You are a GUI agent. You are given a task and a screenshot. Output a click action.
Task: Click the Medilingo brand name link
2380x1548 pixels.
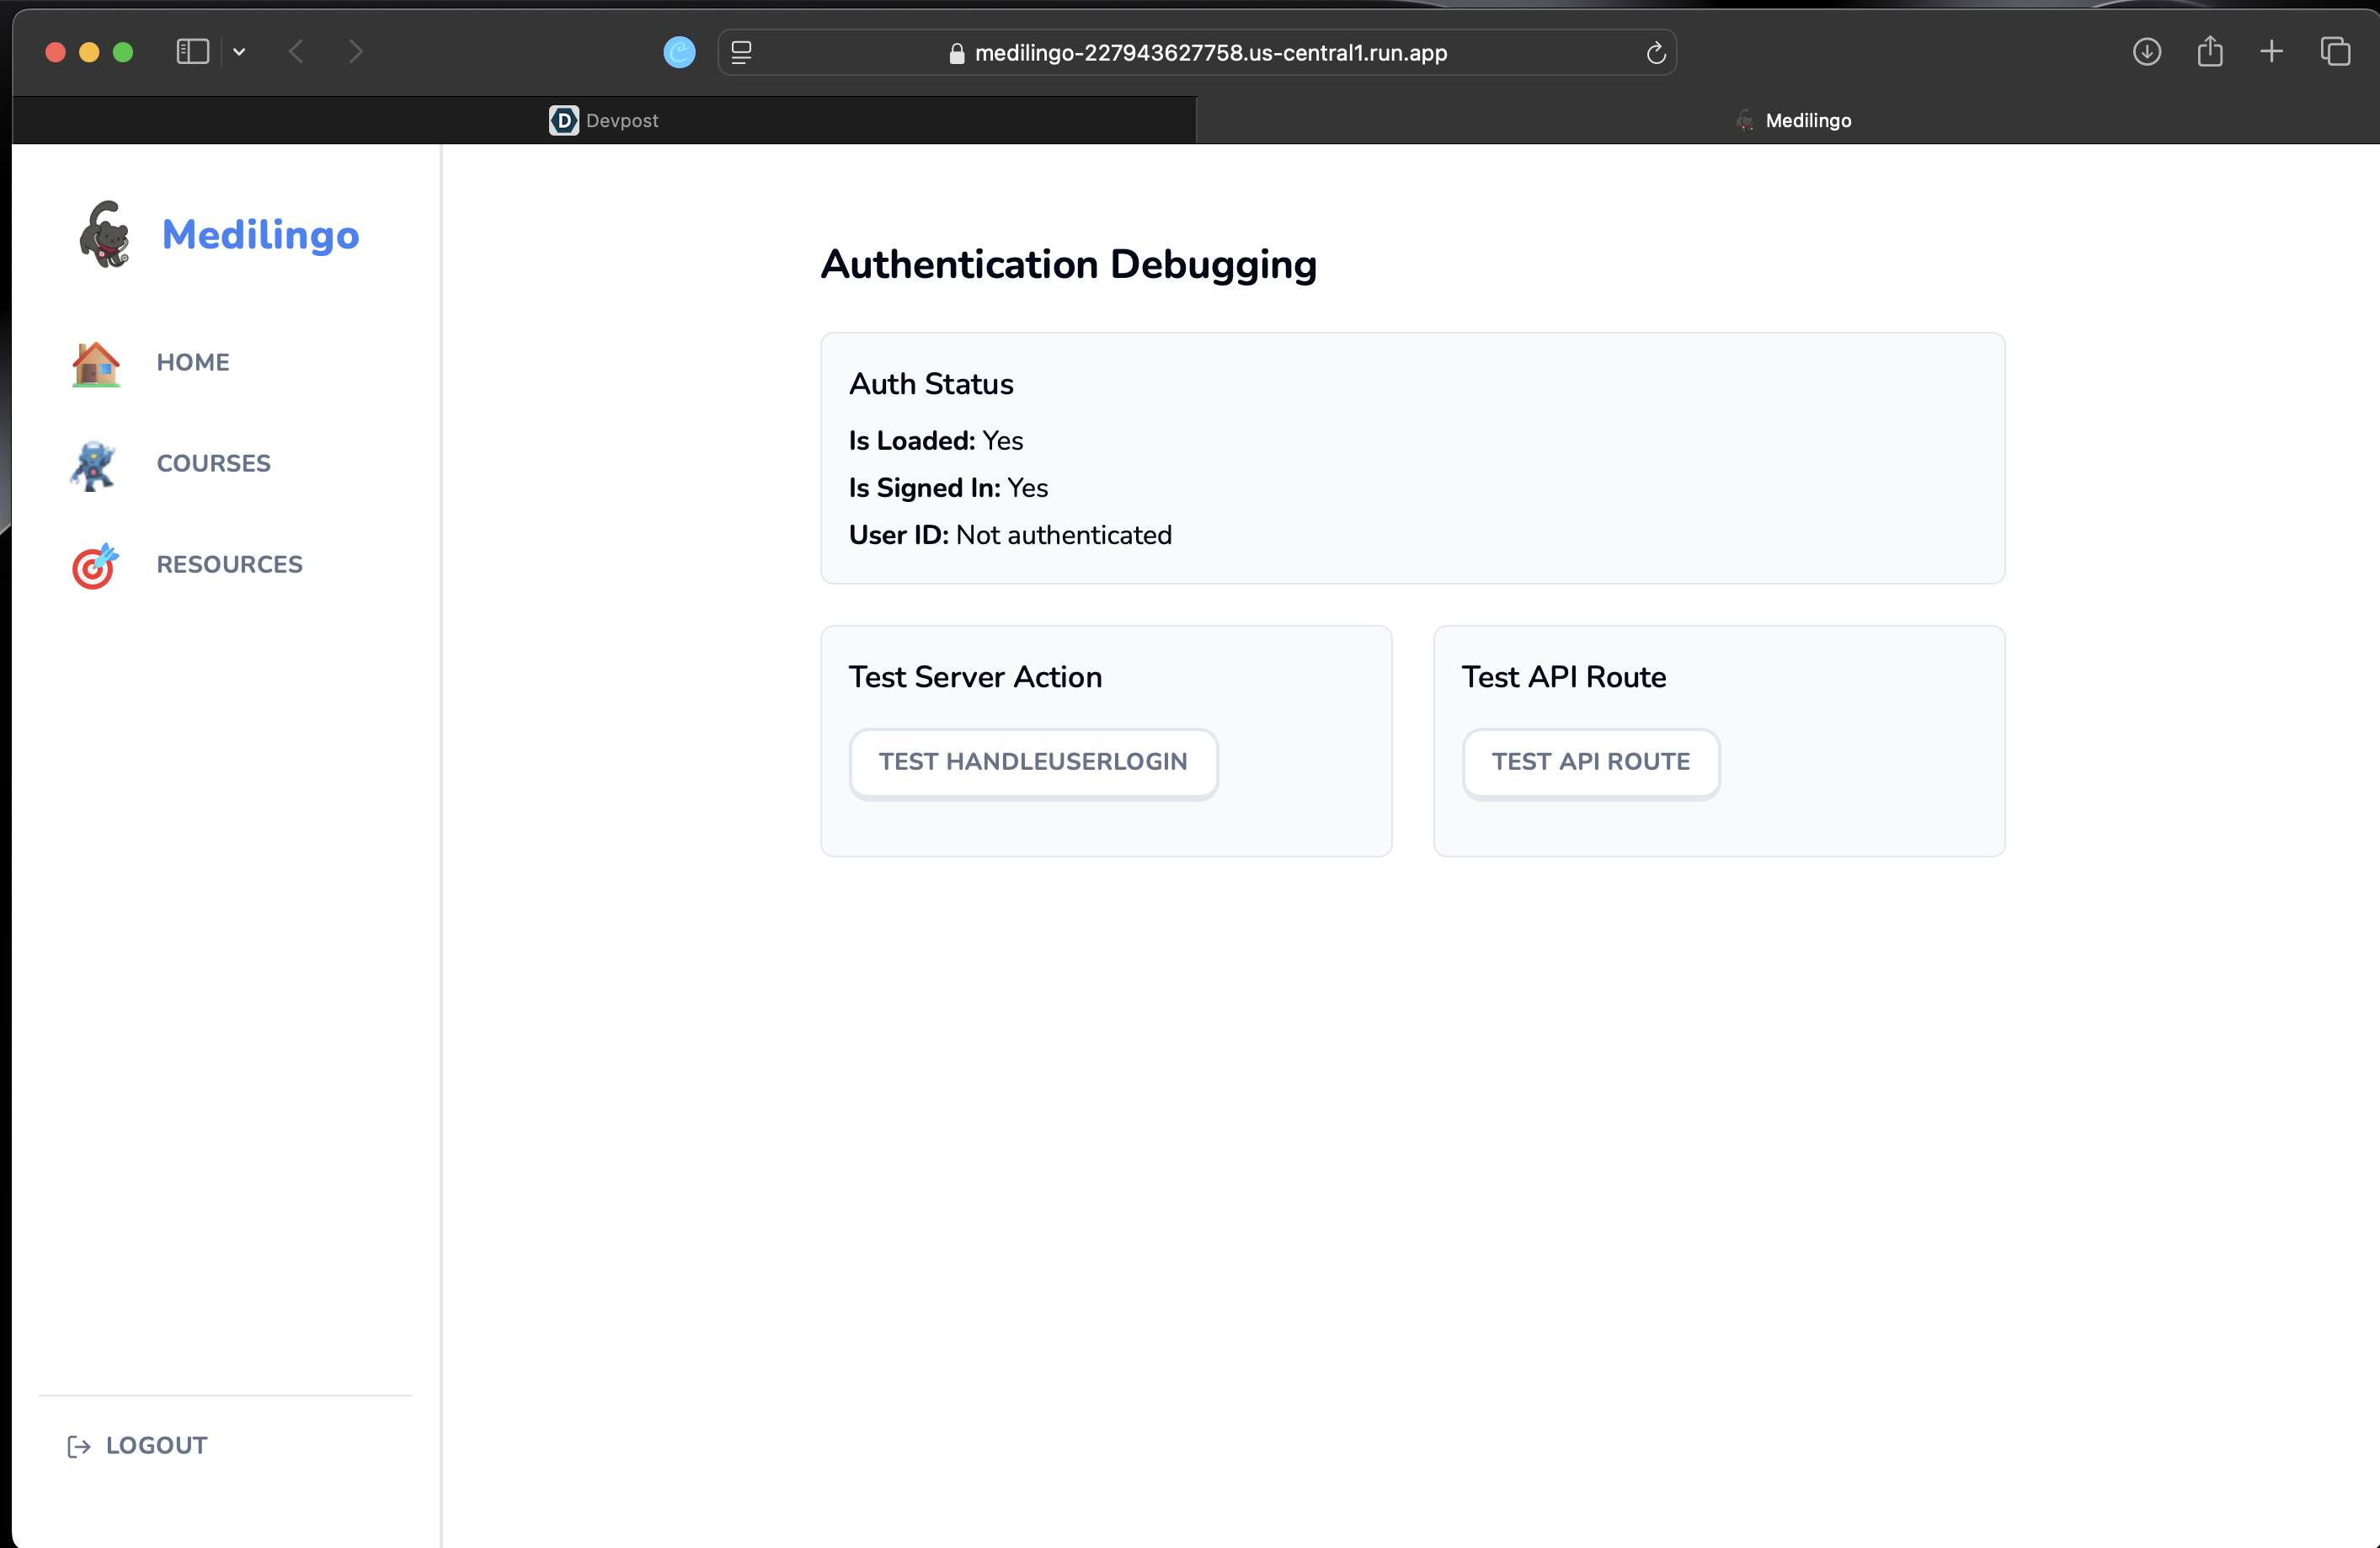click(x=260, y=235)
